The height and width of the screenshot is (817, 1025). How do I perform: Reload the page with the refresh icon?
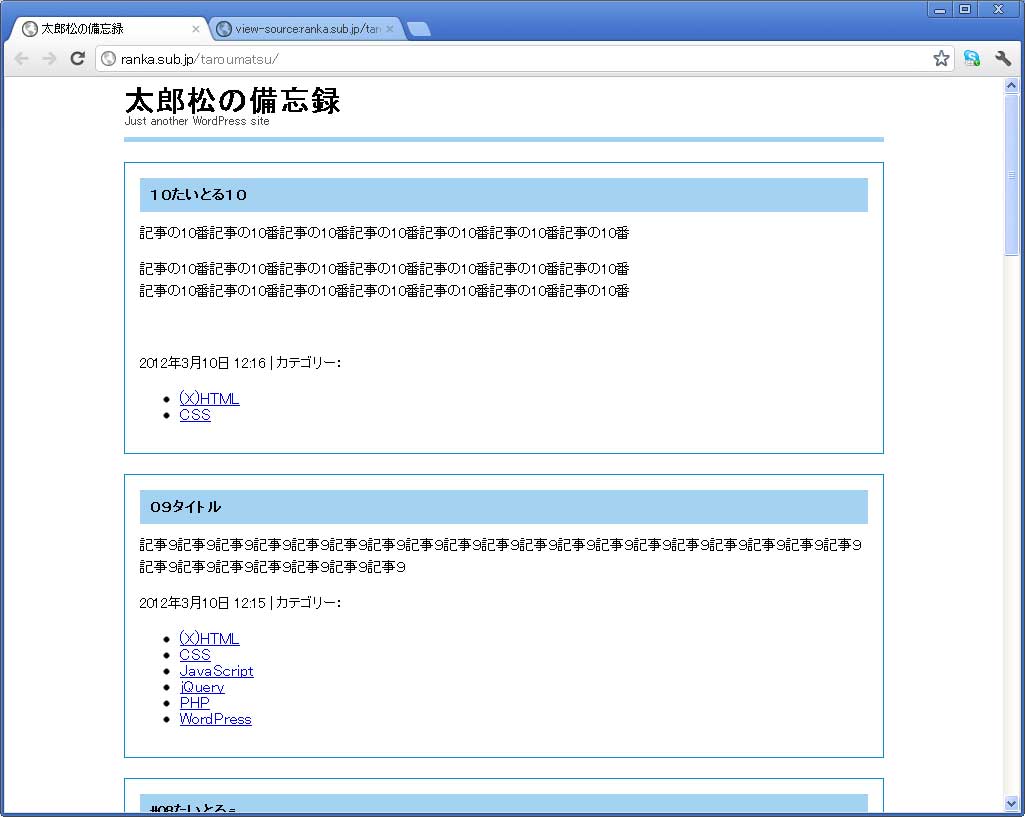click(77, 59)
